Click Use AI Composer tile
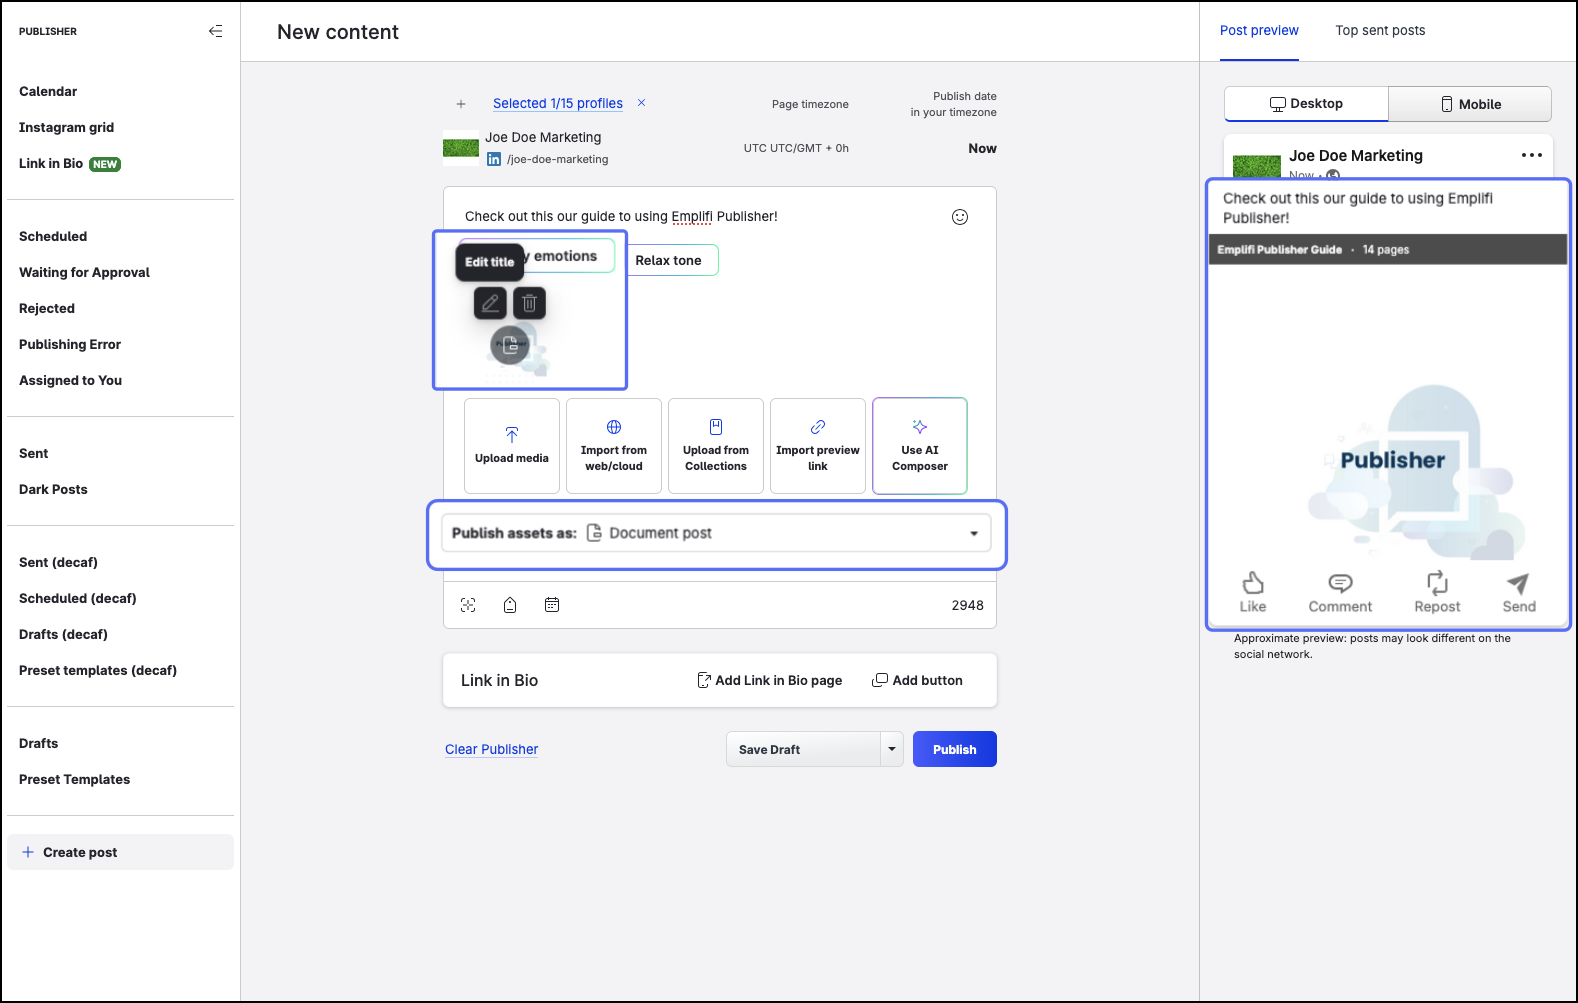The width and height of the screenshot is (1578, 1003). (919, 446)
